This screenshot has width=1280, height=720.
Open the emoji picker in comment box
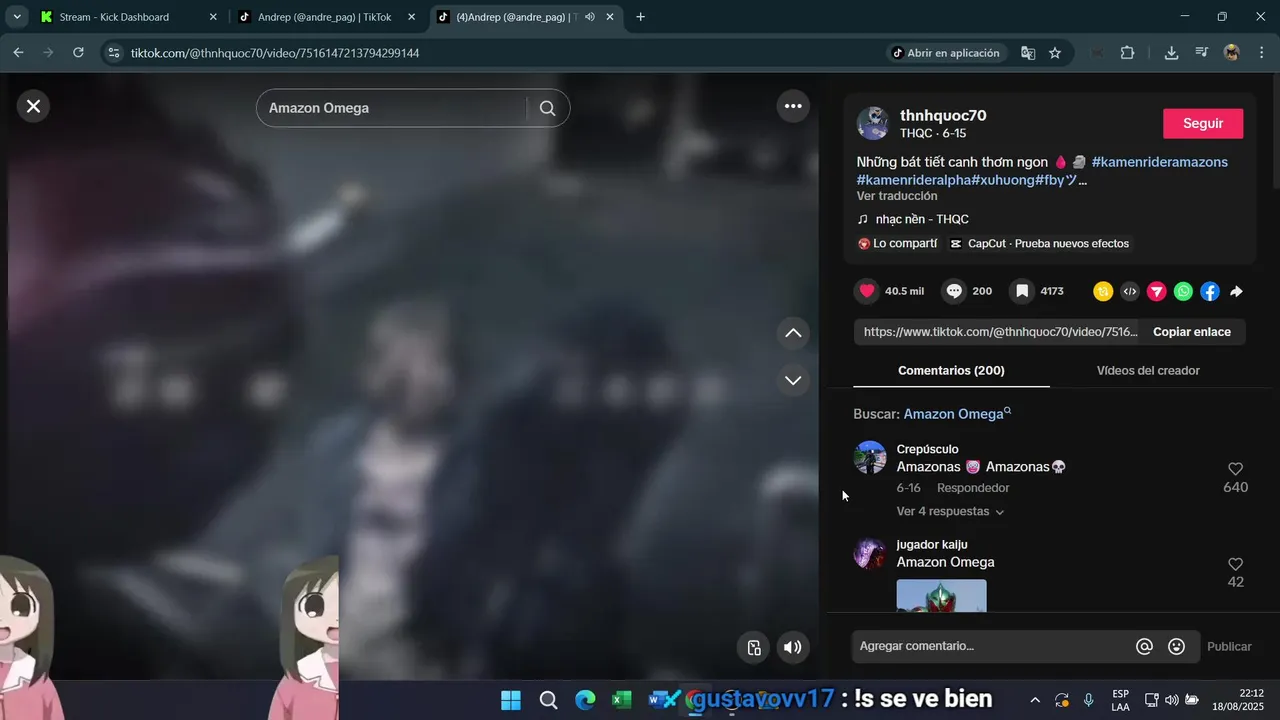point(1177,647)
